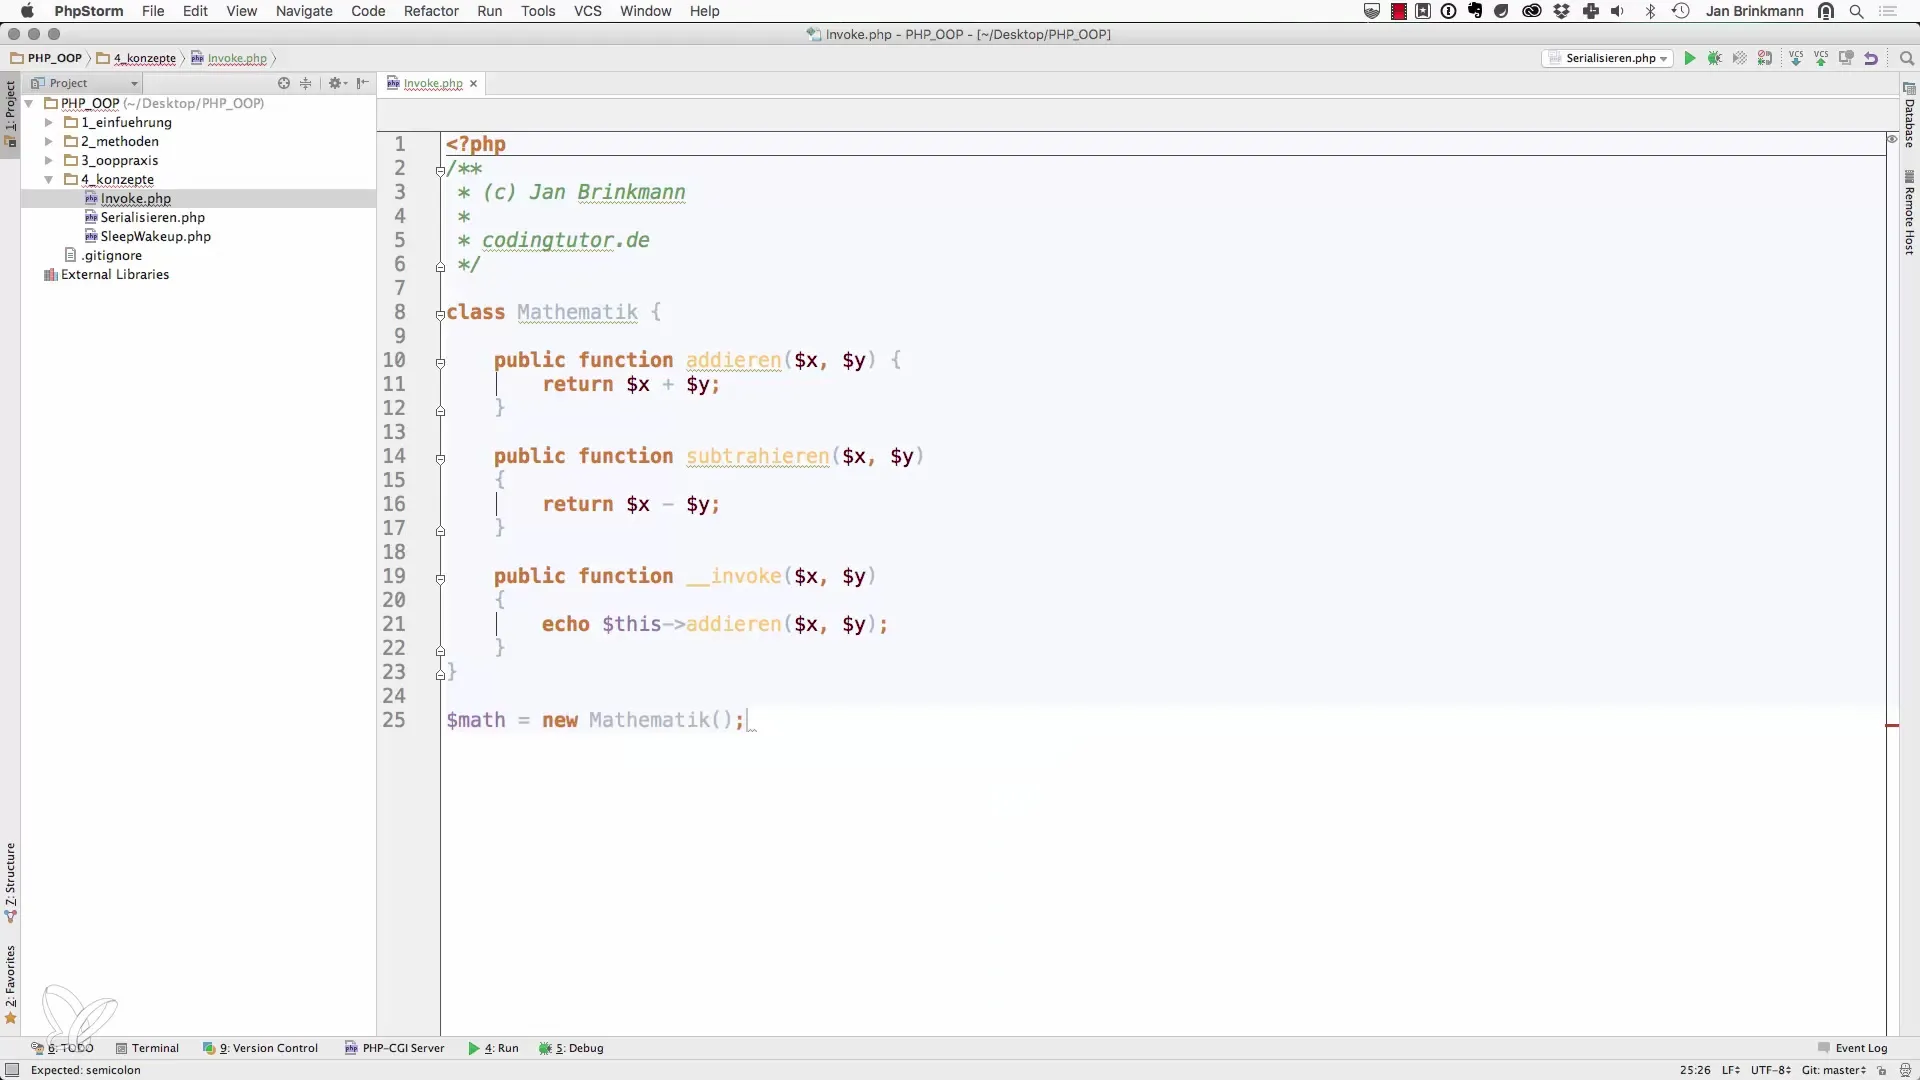
Task: Open the 5: Debug tool window
Action: 571,1048
